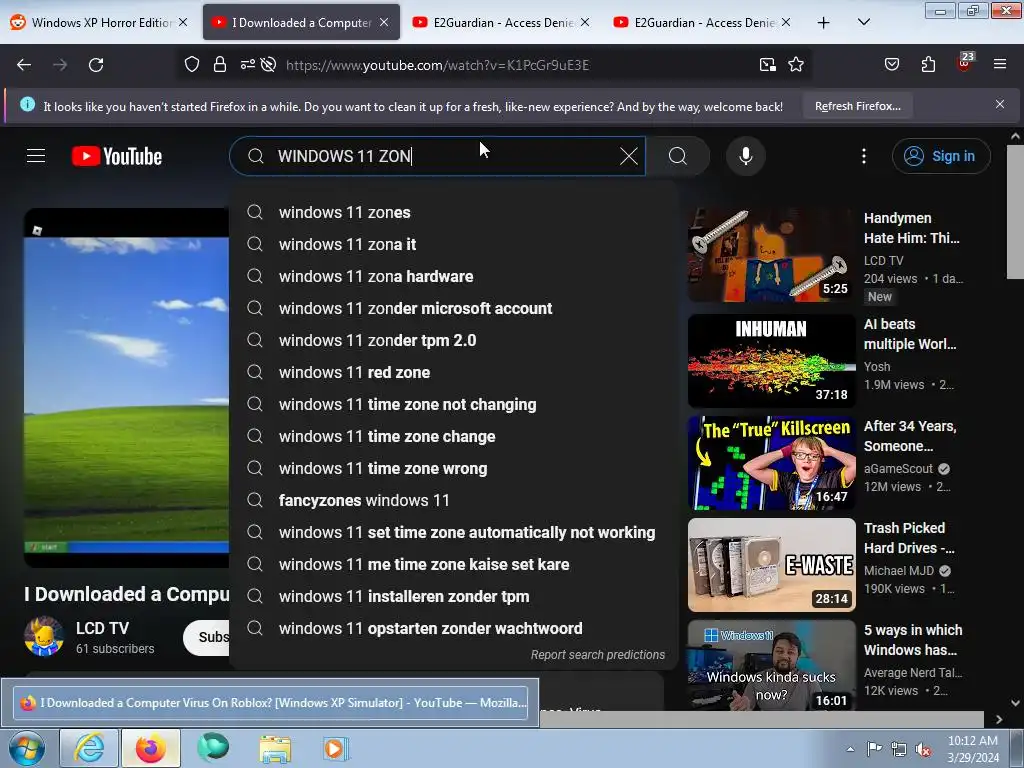Open the Windows Start orb
Image resolution: width=1024 pixels, height=768 pixels.
click(27, 748)
